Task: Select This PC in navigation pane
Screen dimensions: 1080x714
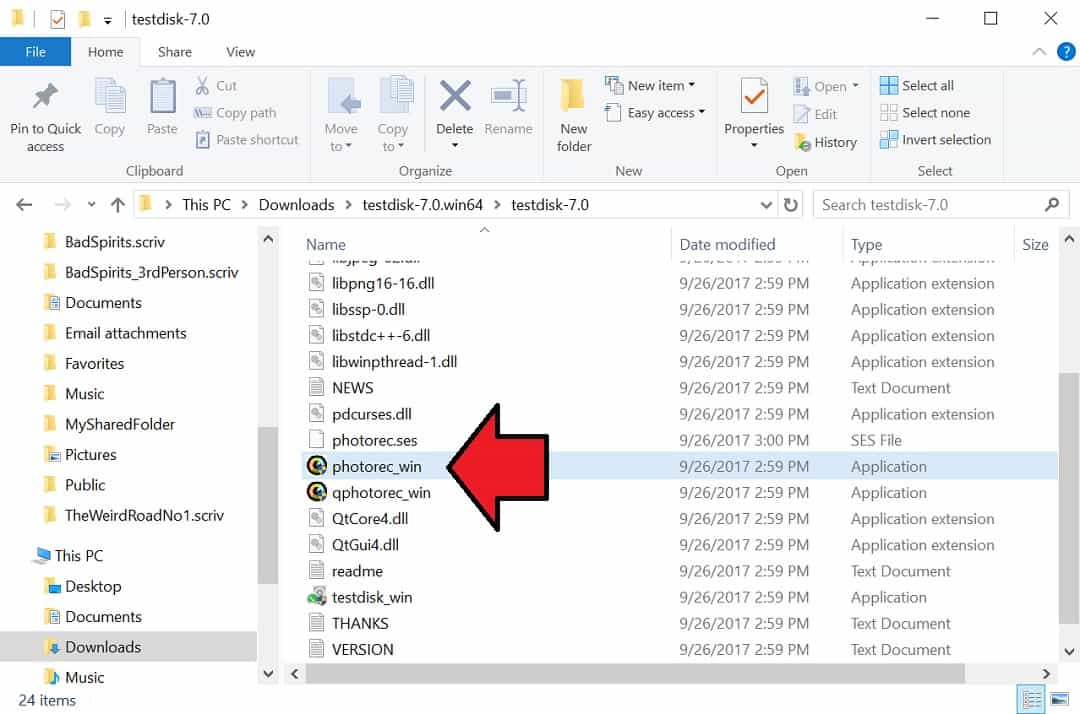Action: coord(79,555)
